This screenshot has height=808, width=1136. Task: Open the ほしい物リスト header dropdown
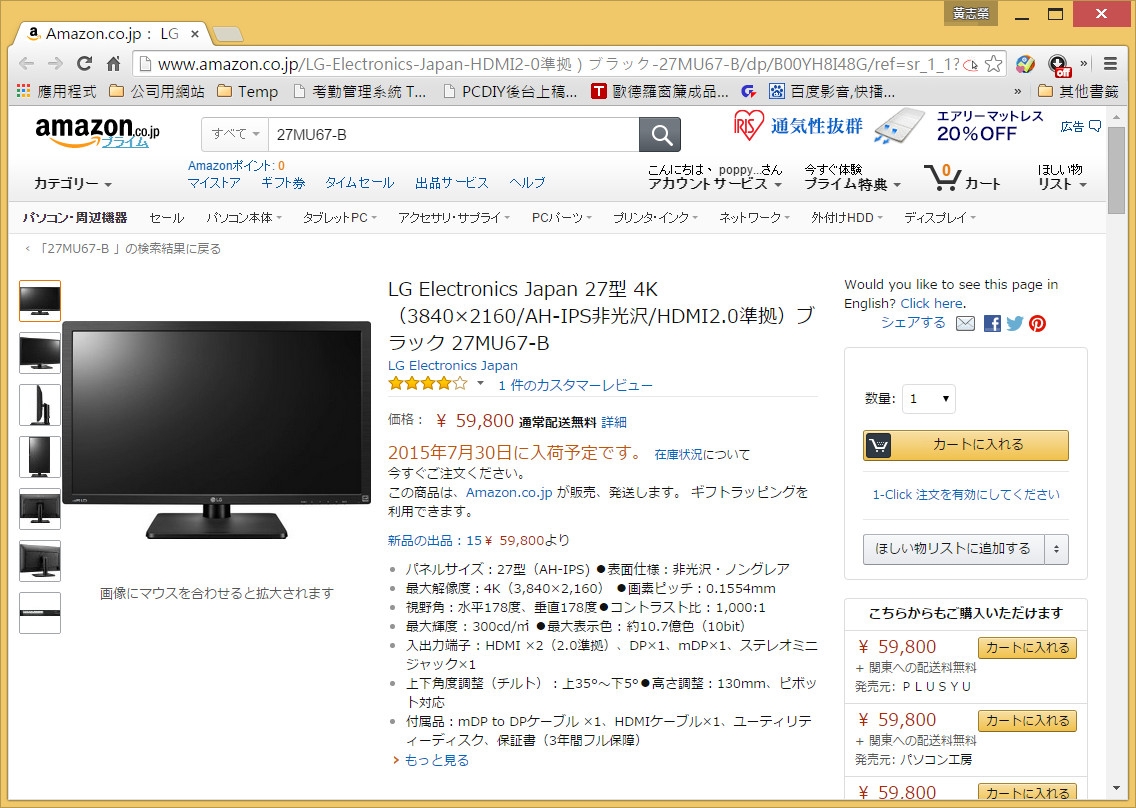pyautogui.click(x=1061, y=177)
